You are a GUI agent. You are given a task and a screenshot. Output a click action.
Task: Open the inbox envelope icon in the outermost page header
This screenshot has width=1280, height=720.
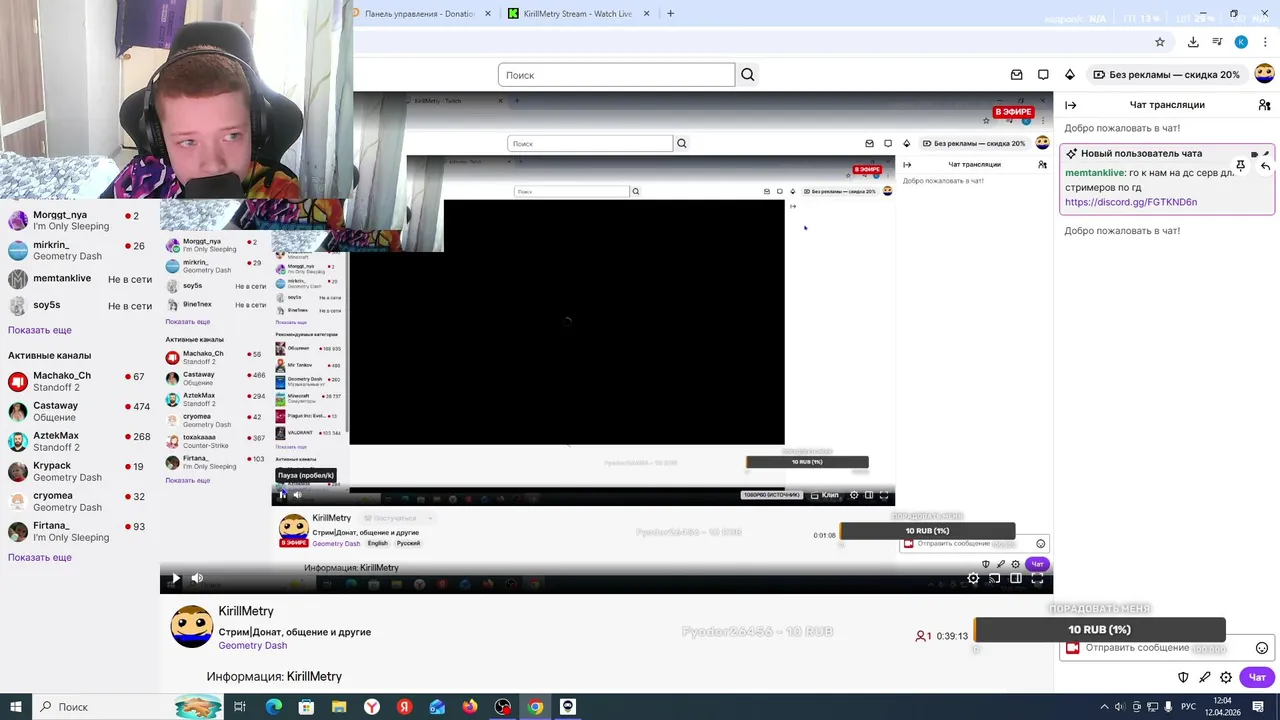(x=1017, y=75)
